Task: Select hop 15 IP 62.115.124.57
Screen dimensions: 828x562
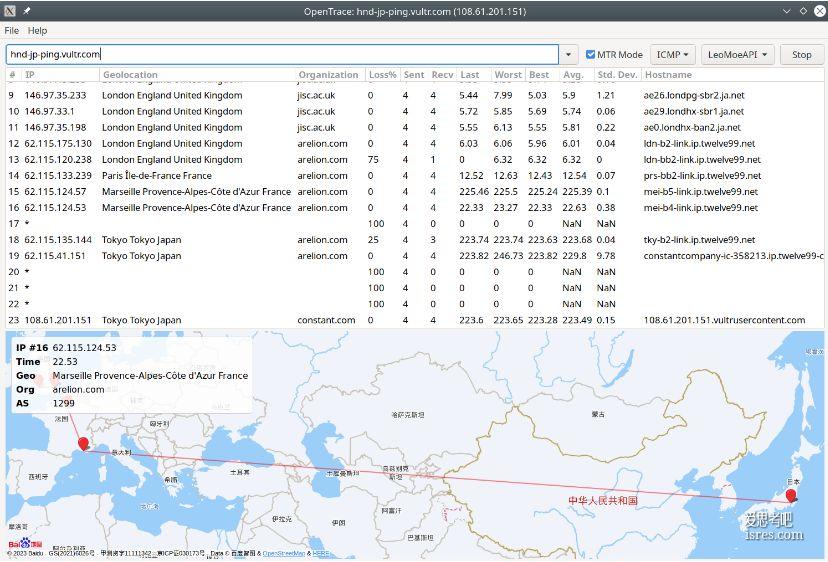Action: [x=55, y=191]
